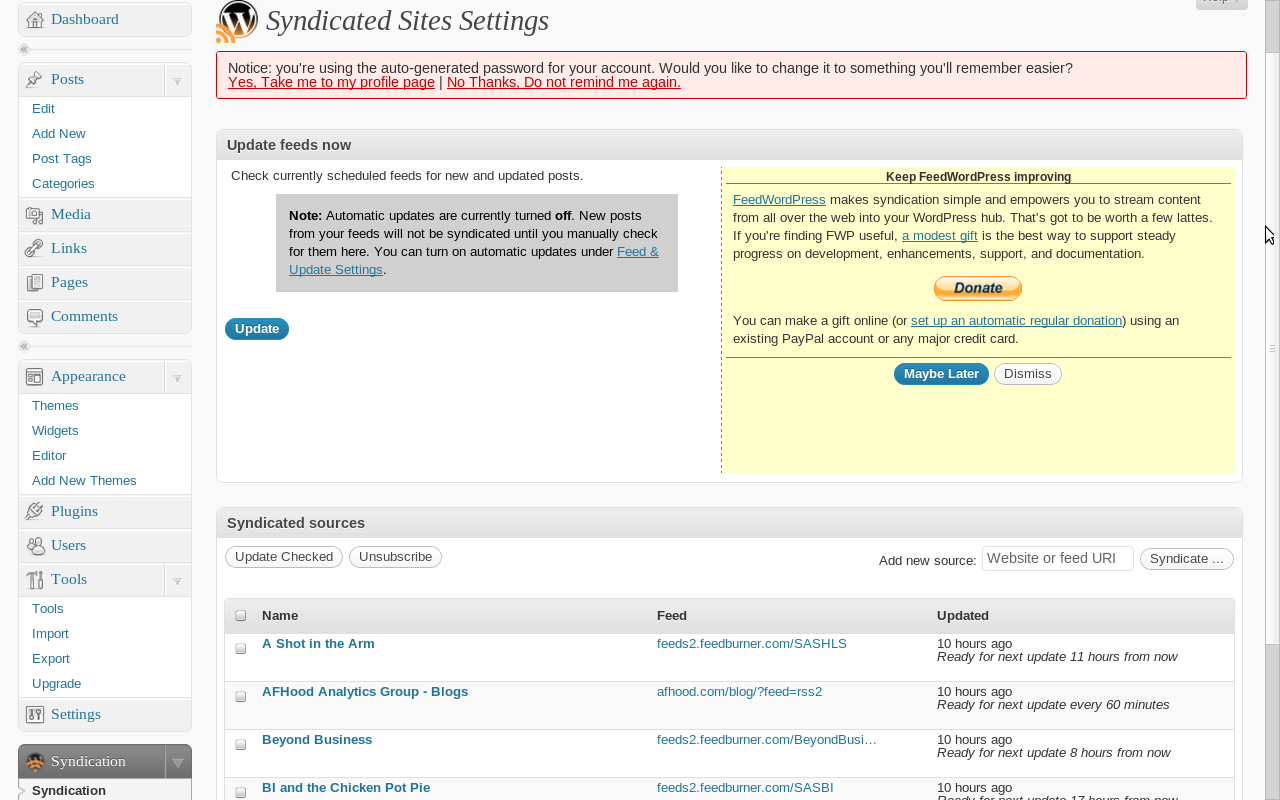This screenshot has height=800, width=1280.
Task: Open Media via its sidebar icon
Action: [x=35, y=215]
